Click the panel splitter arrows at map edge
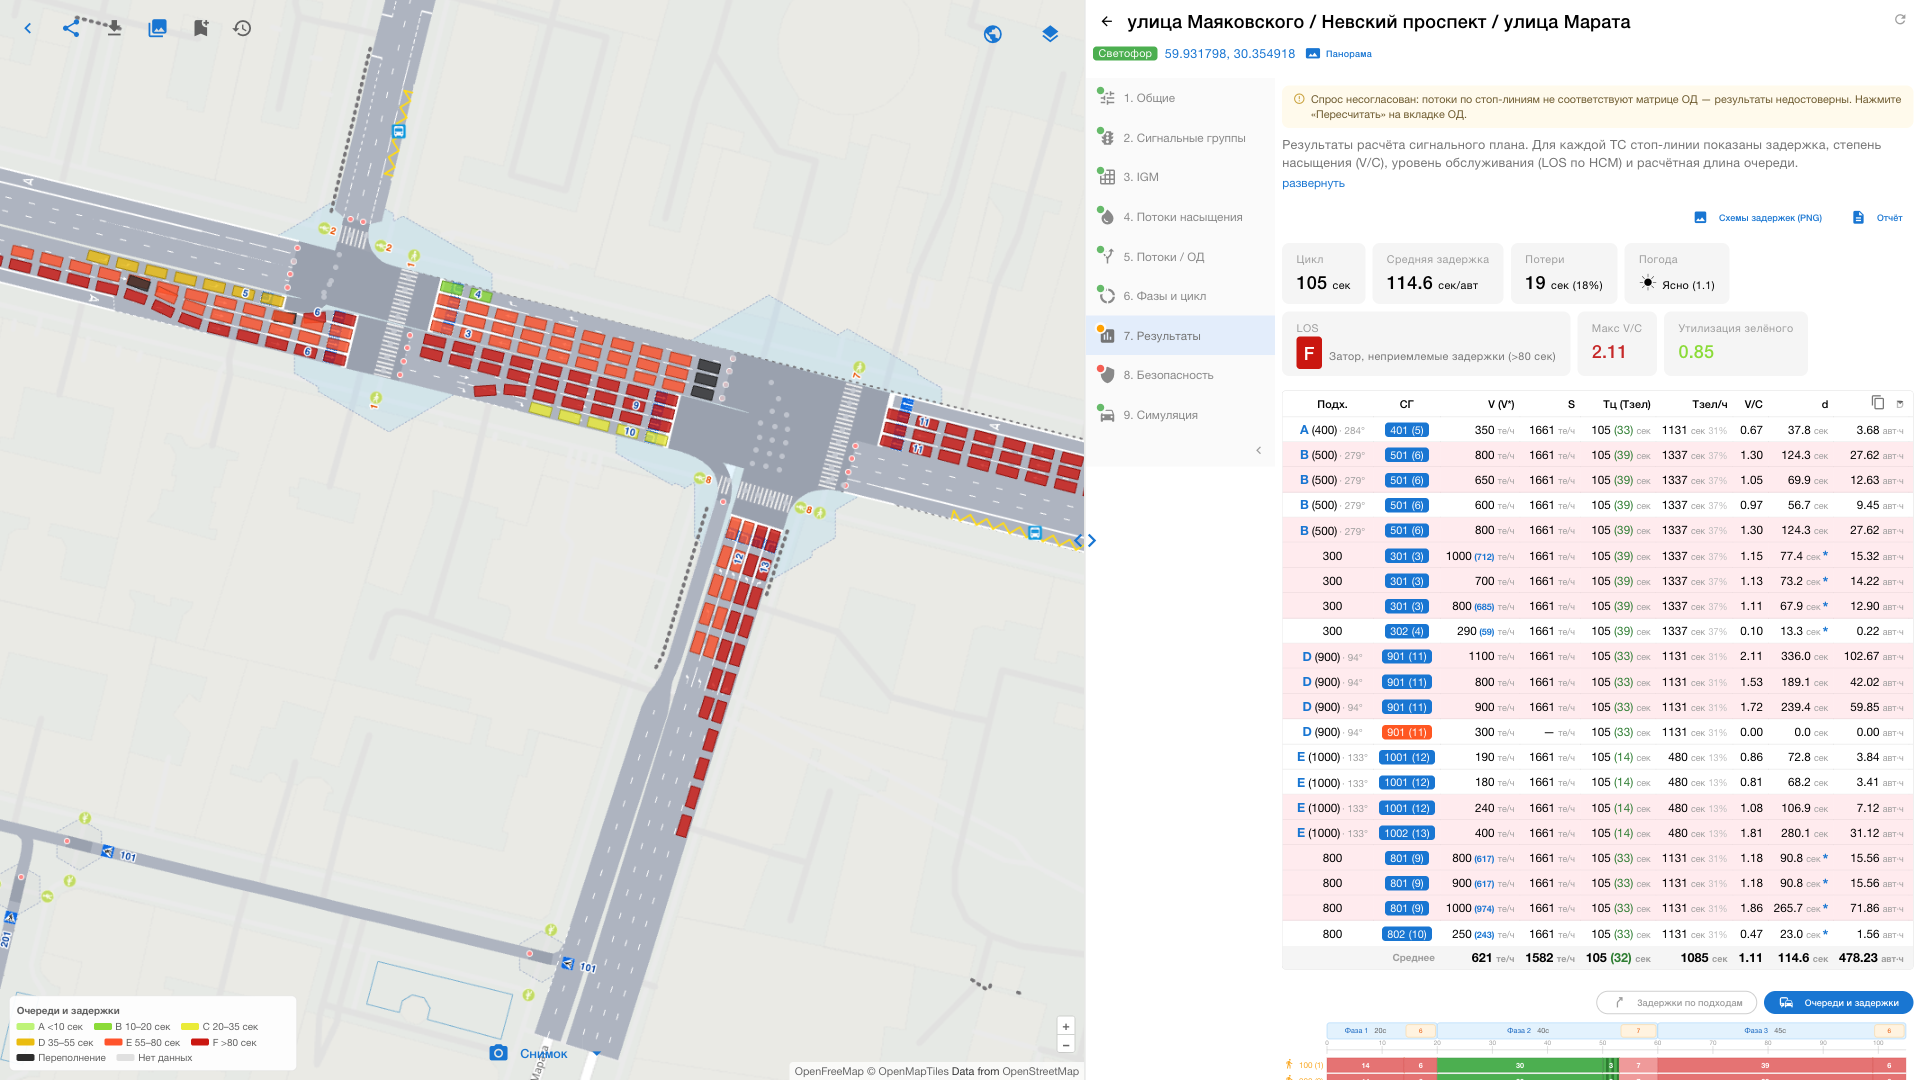This screenshot has width=1920, height=1080. click(1085, 541)
